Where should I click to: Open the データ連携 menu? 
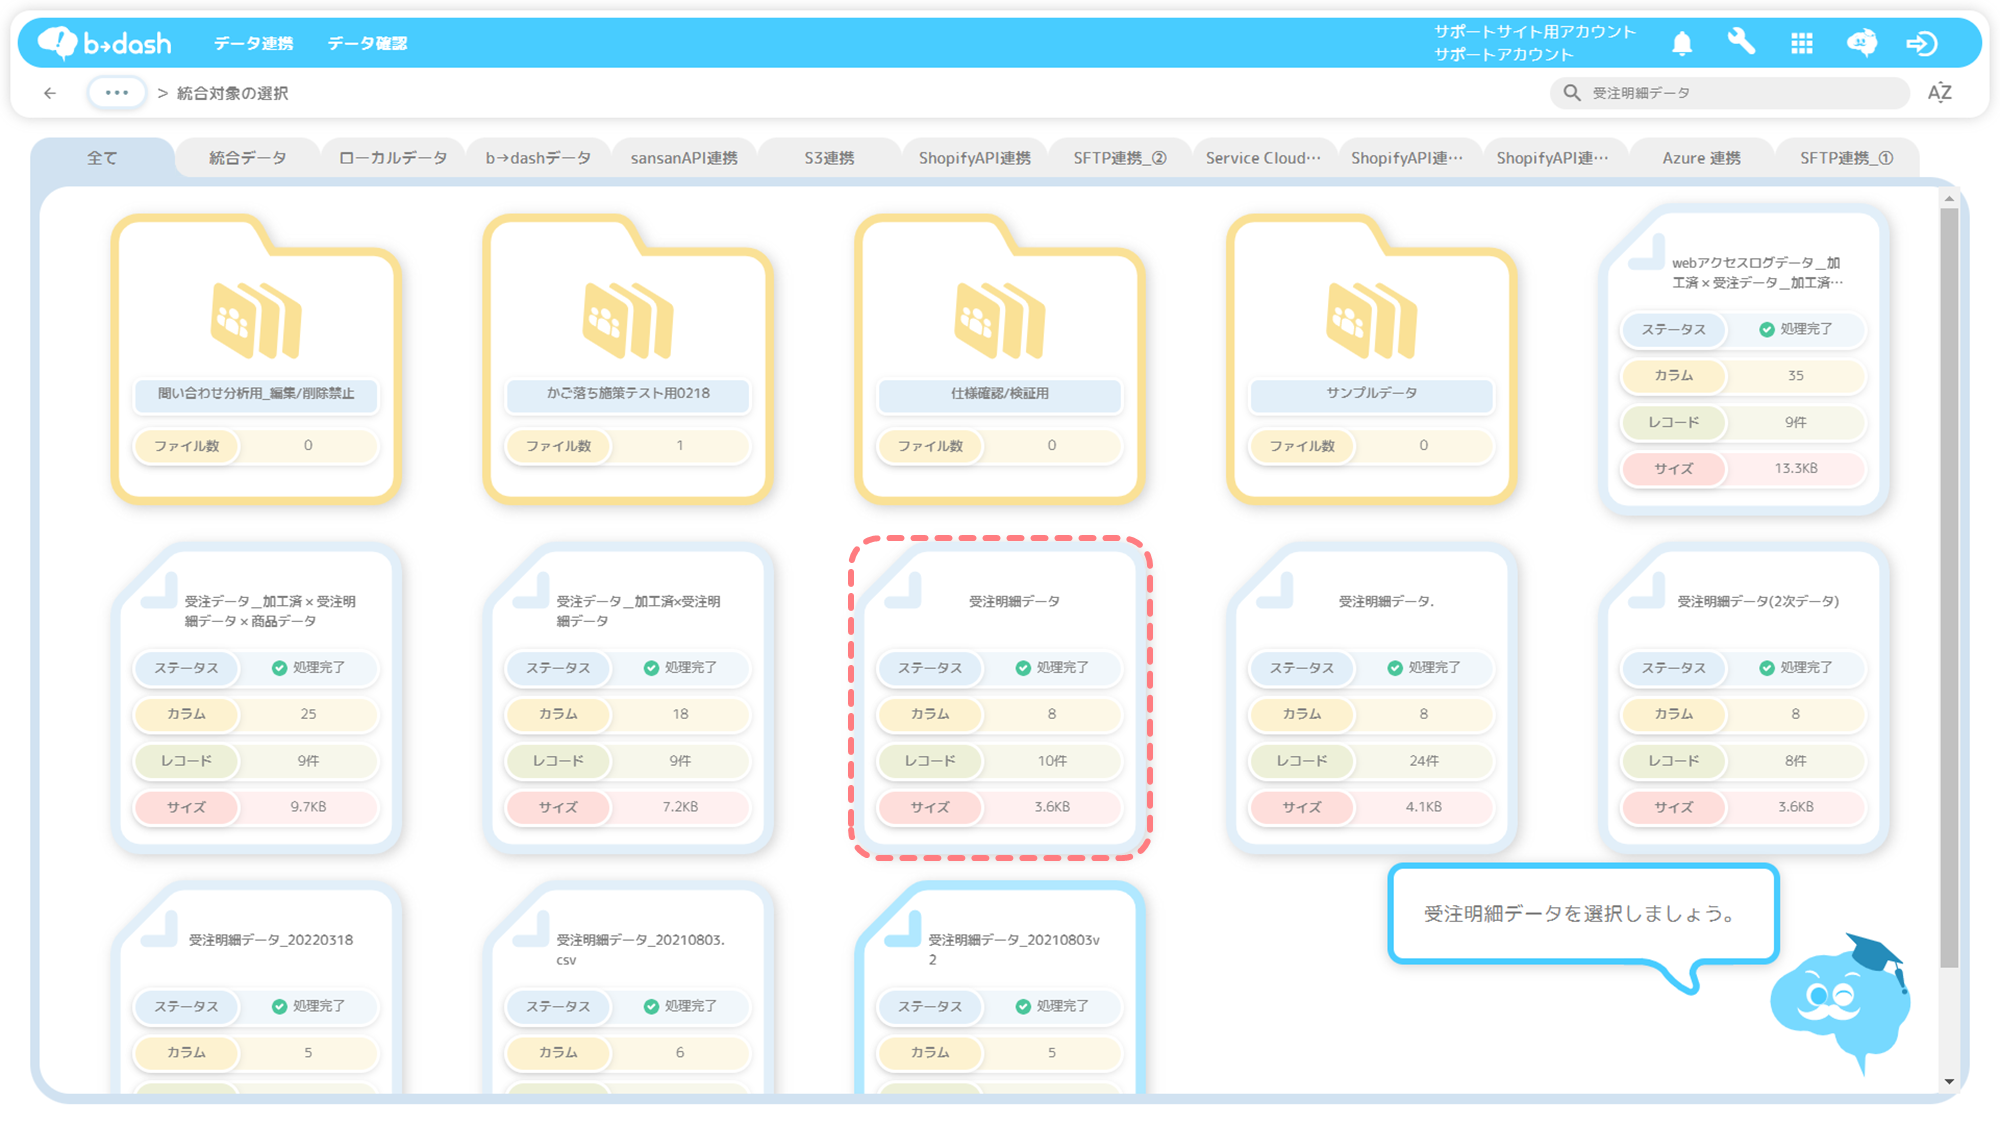tap(253, 43)
